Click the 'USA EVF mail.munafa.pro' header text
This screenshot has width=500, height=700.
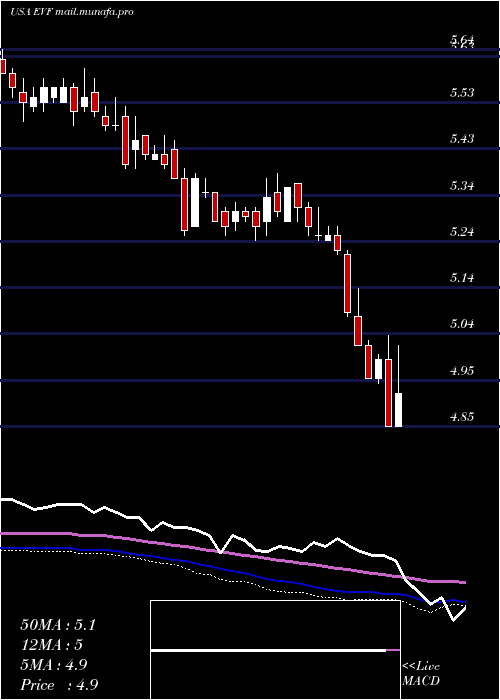pyautogui.click(x=72, y=12)
